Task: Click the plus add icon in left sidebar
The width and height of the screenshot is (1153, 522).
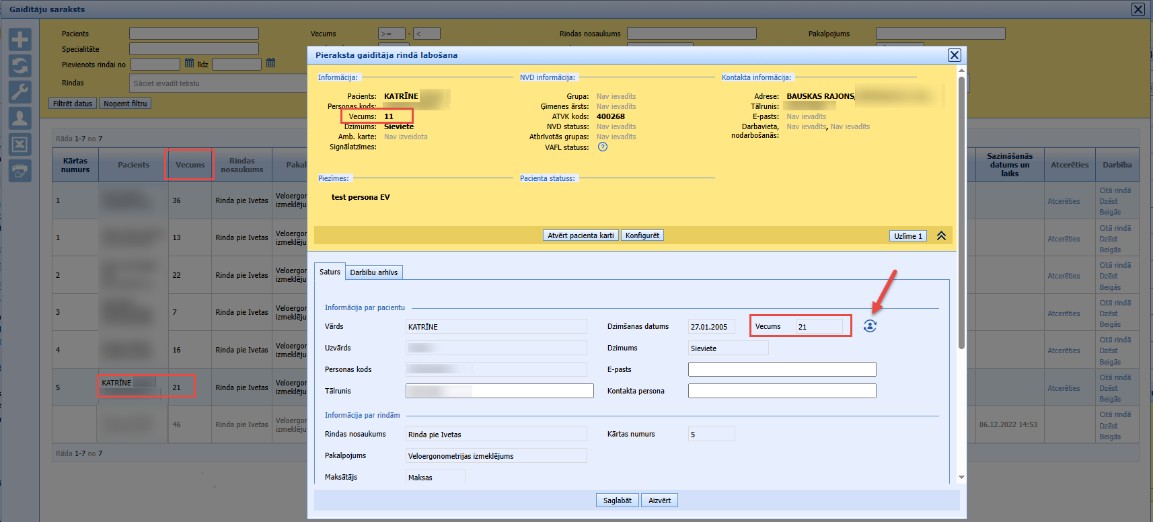Action: tap(20, 40)
